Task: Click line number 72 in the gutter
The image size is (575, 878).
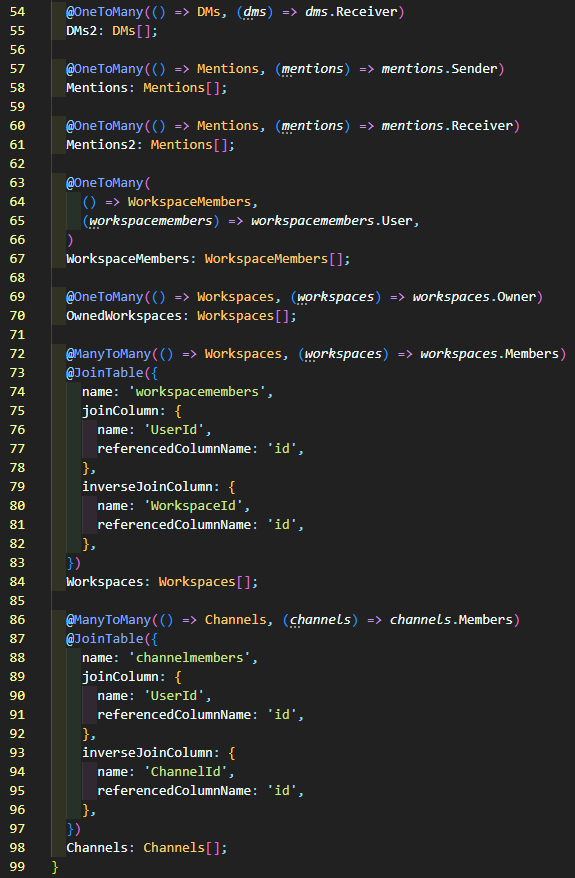Action: pyautogui.click(x=17, y=354)
